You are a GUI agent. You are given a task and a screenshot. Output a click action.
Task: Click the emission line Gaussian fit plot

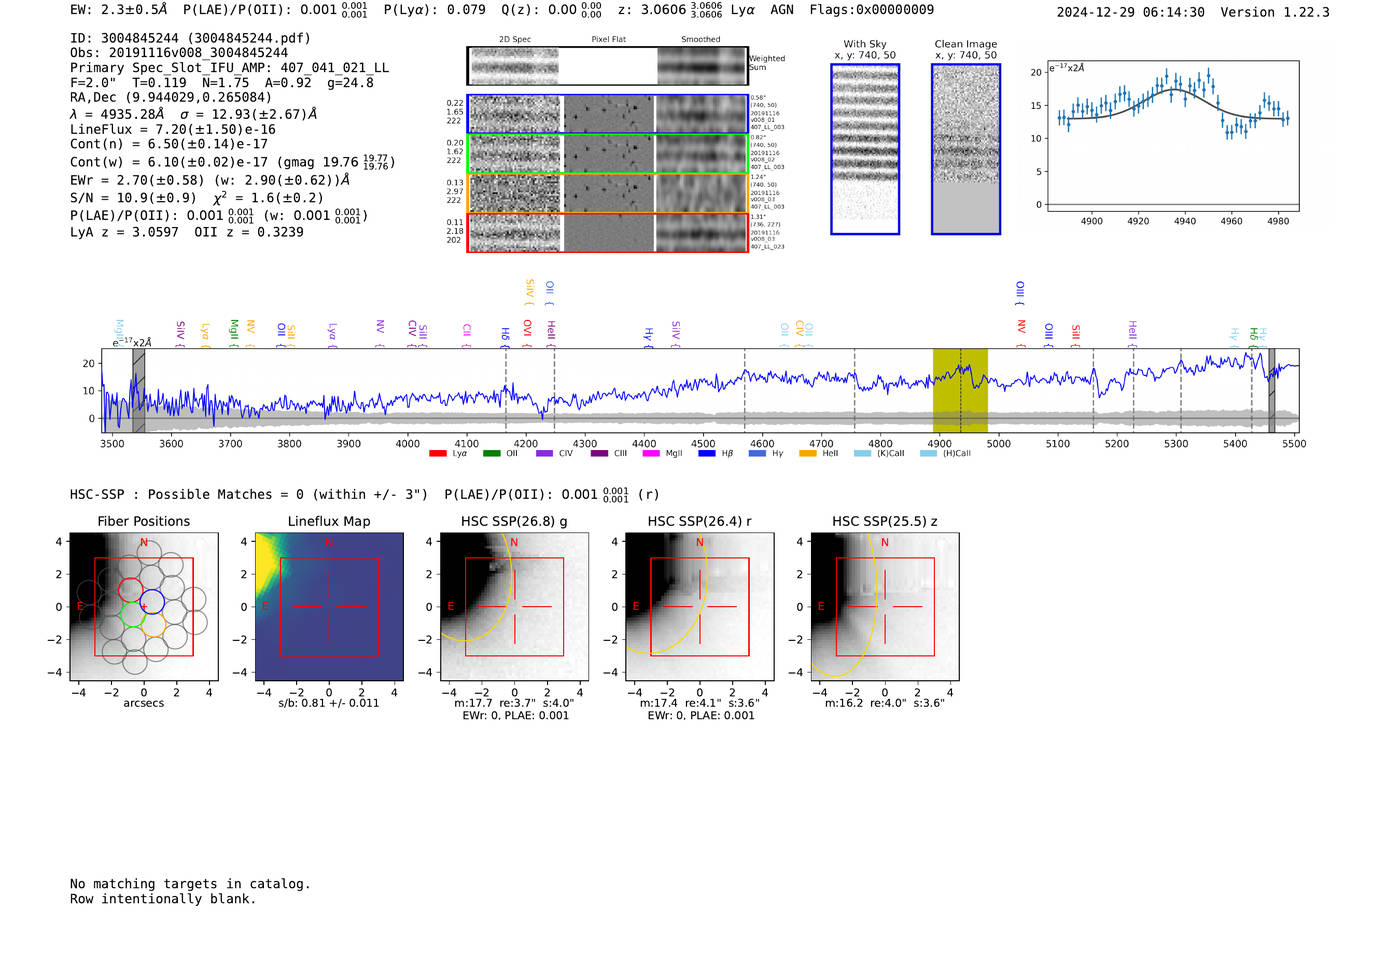click(1172, 136)
